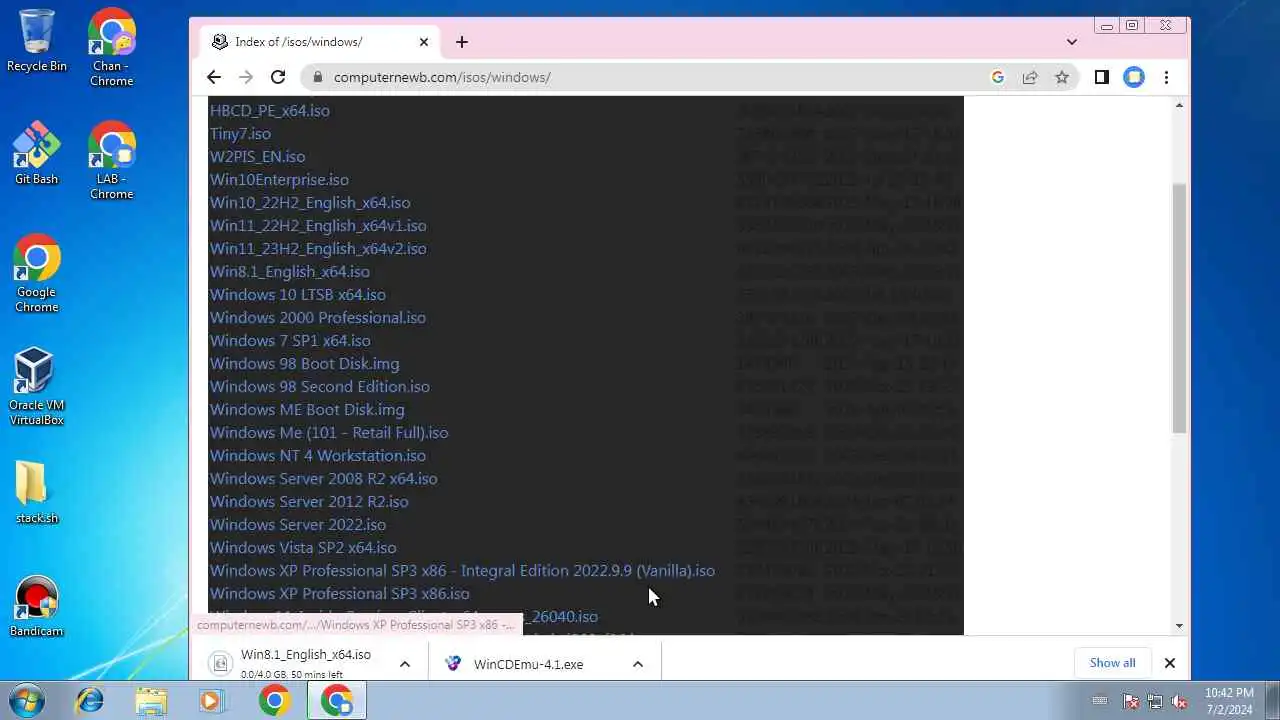1280x720 pixels.
Task: Close the downloads bar
Action: click(x=1169, y=663)
